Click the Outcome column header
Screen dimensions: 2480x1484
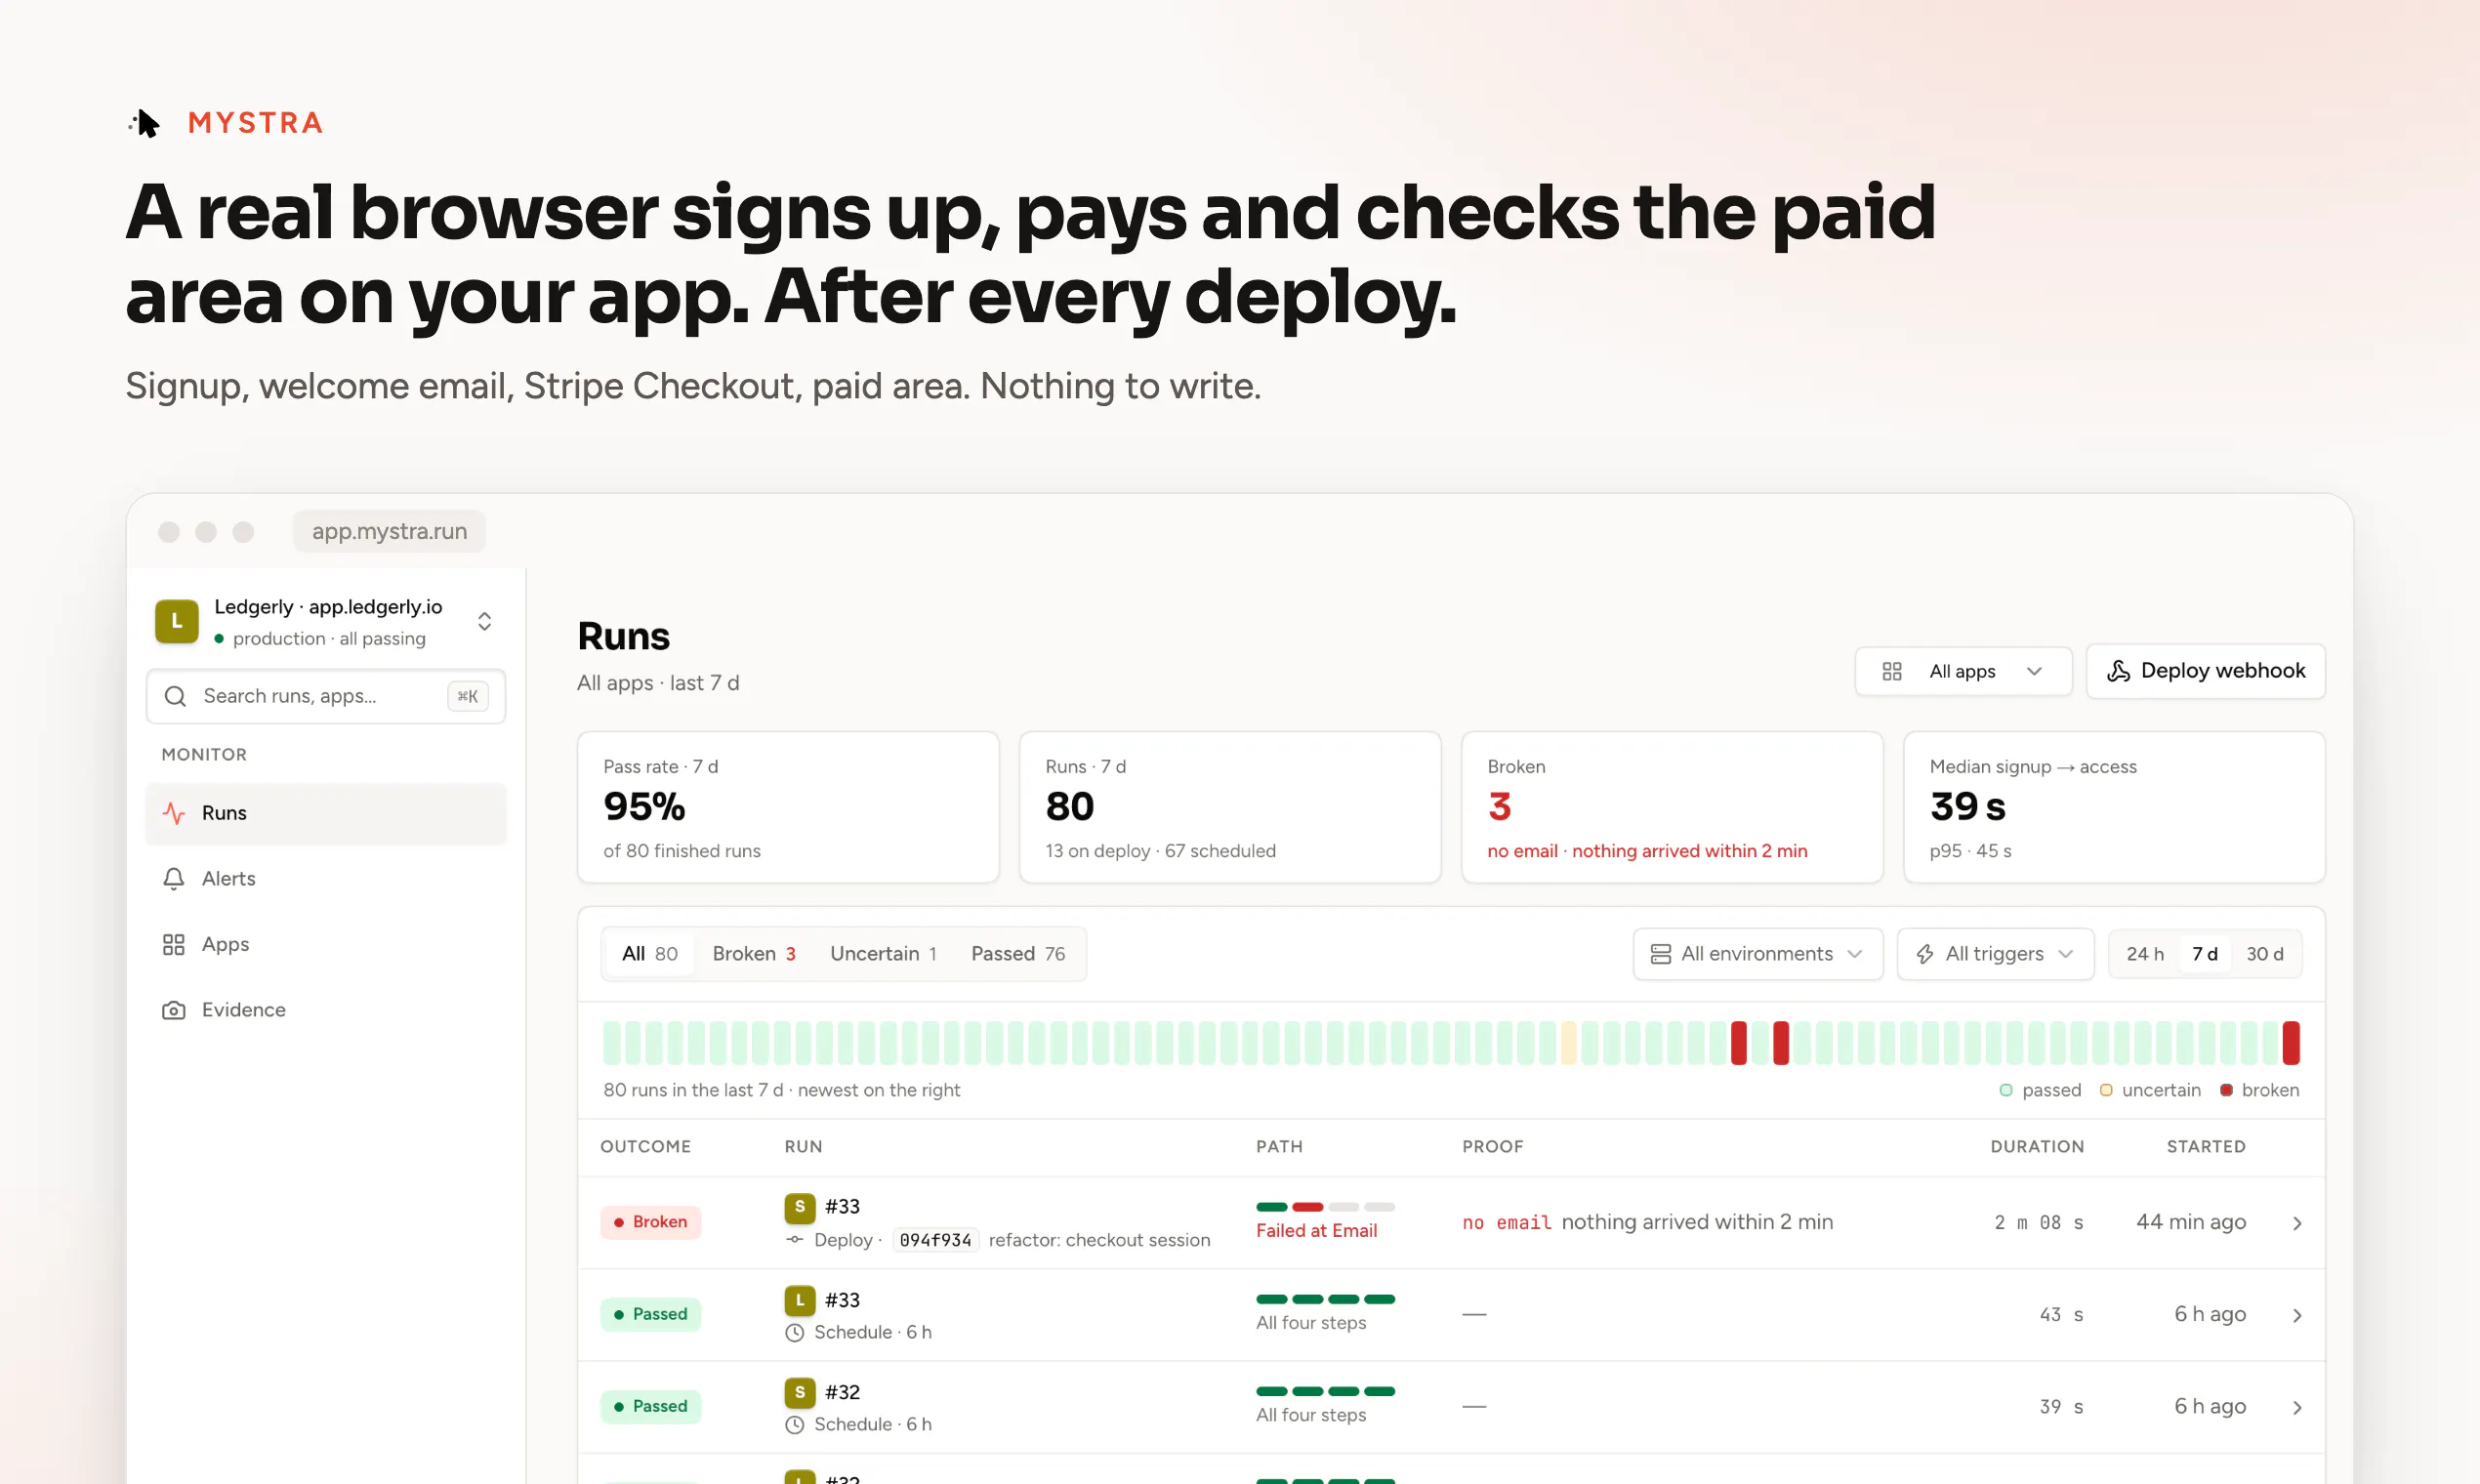coord(645,1147)
